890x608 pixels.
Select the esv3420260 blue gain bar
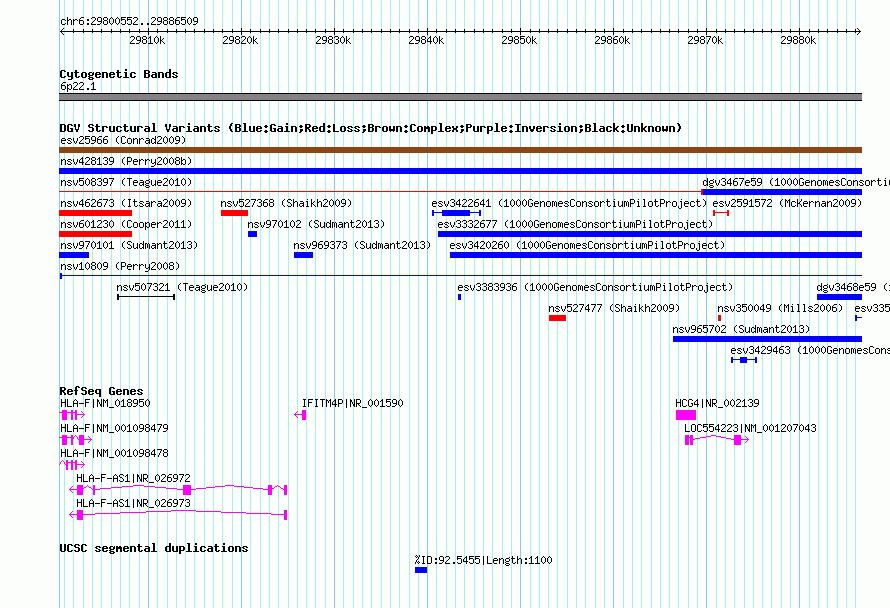click(x=656, y=255)
